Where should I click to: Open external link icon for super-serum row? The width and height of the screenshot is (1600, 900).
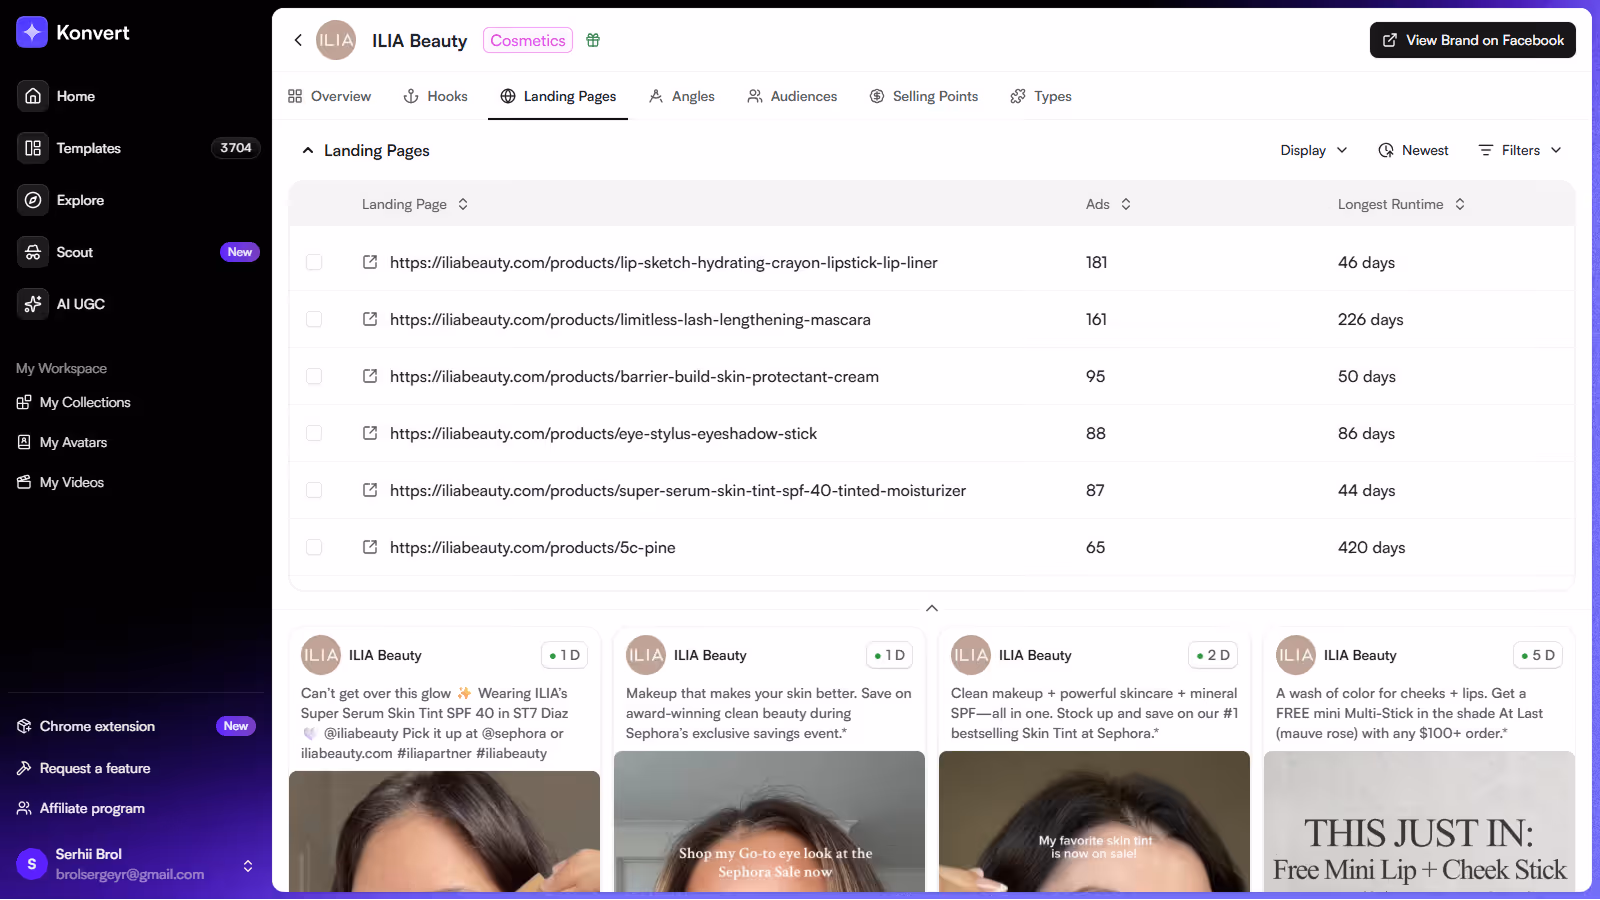[x=370, y=490]
